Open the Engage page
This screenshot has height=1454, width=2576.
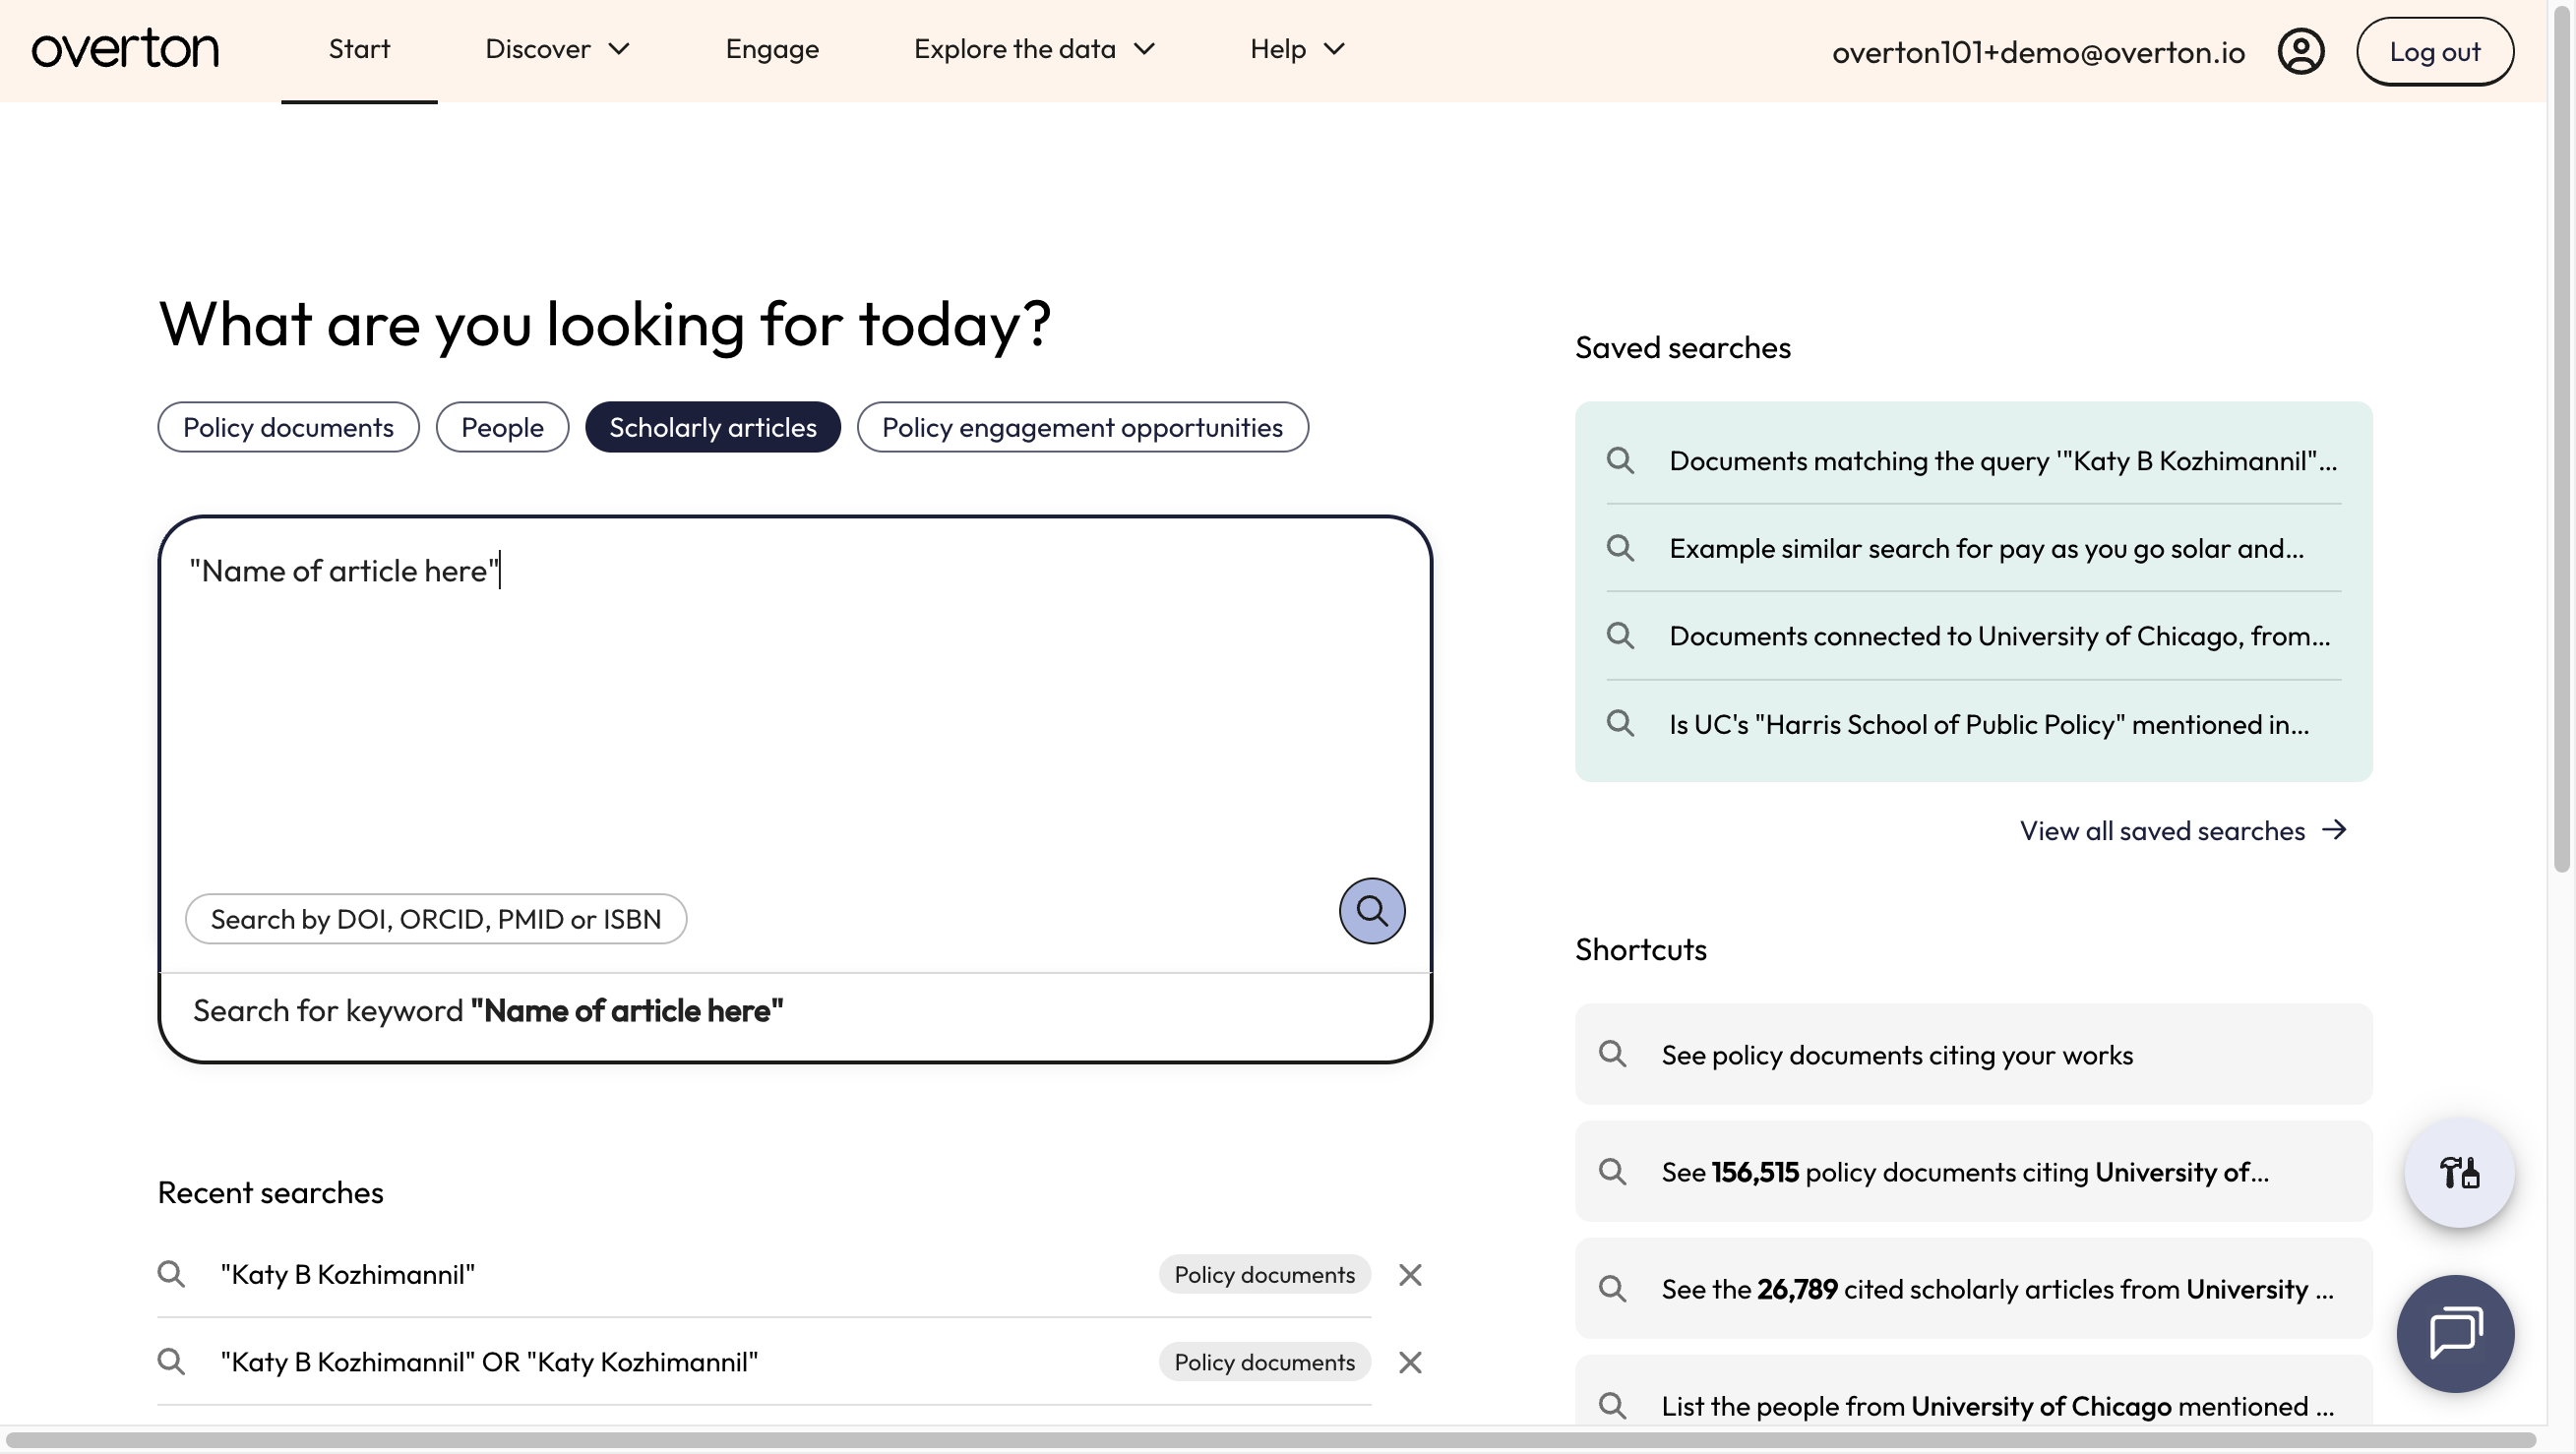pos(772,49)
